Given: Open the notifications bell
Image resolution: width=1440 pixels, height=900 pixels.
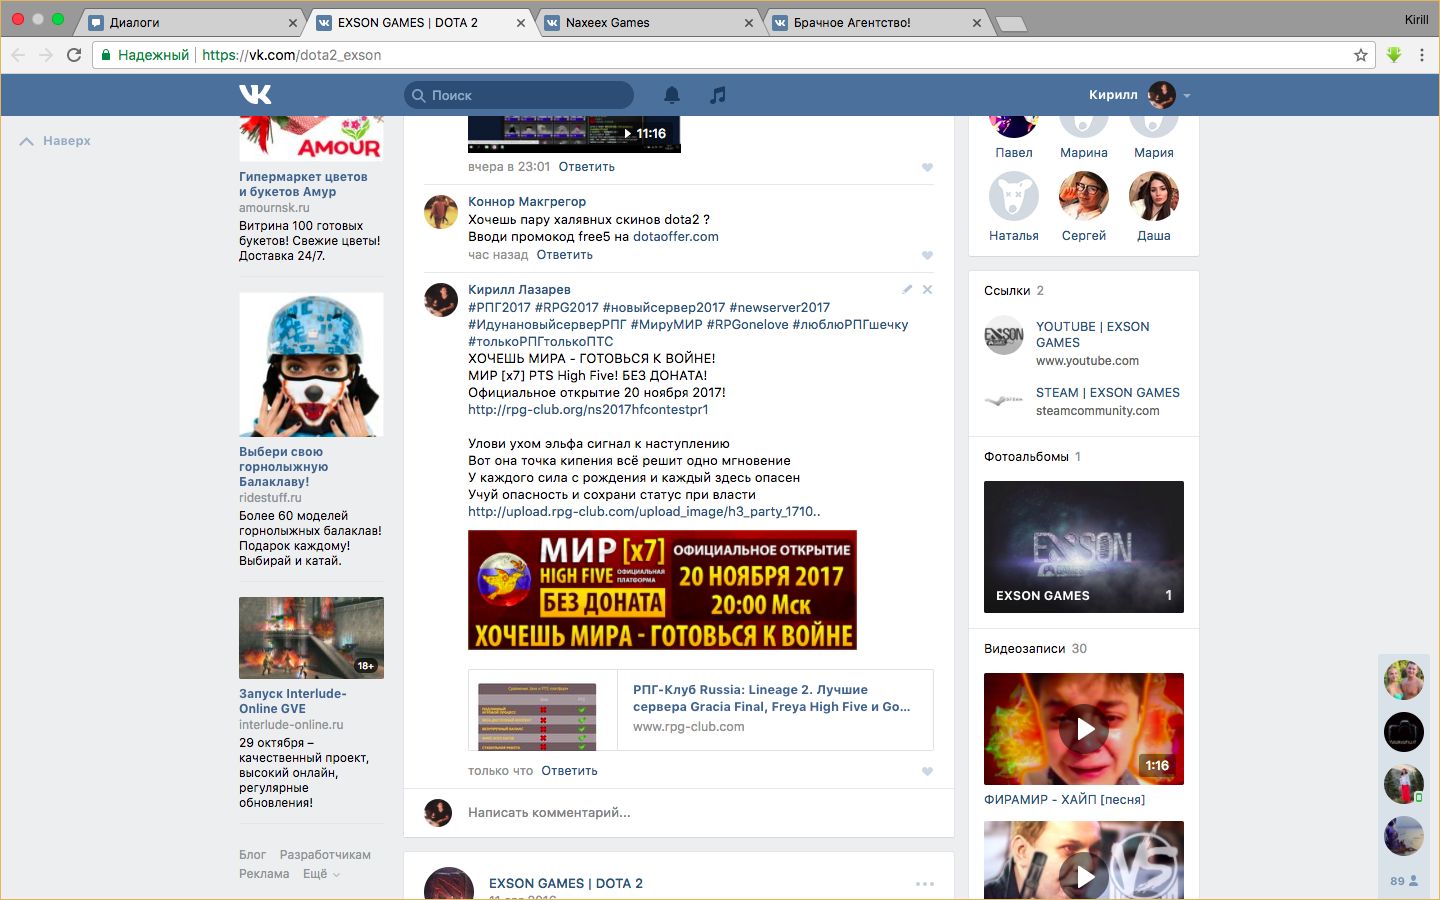Looking at the screenshot, I should coord(672,95).
